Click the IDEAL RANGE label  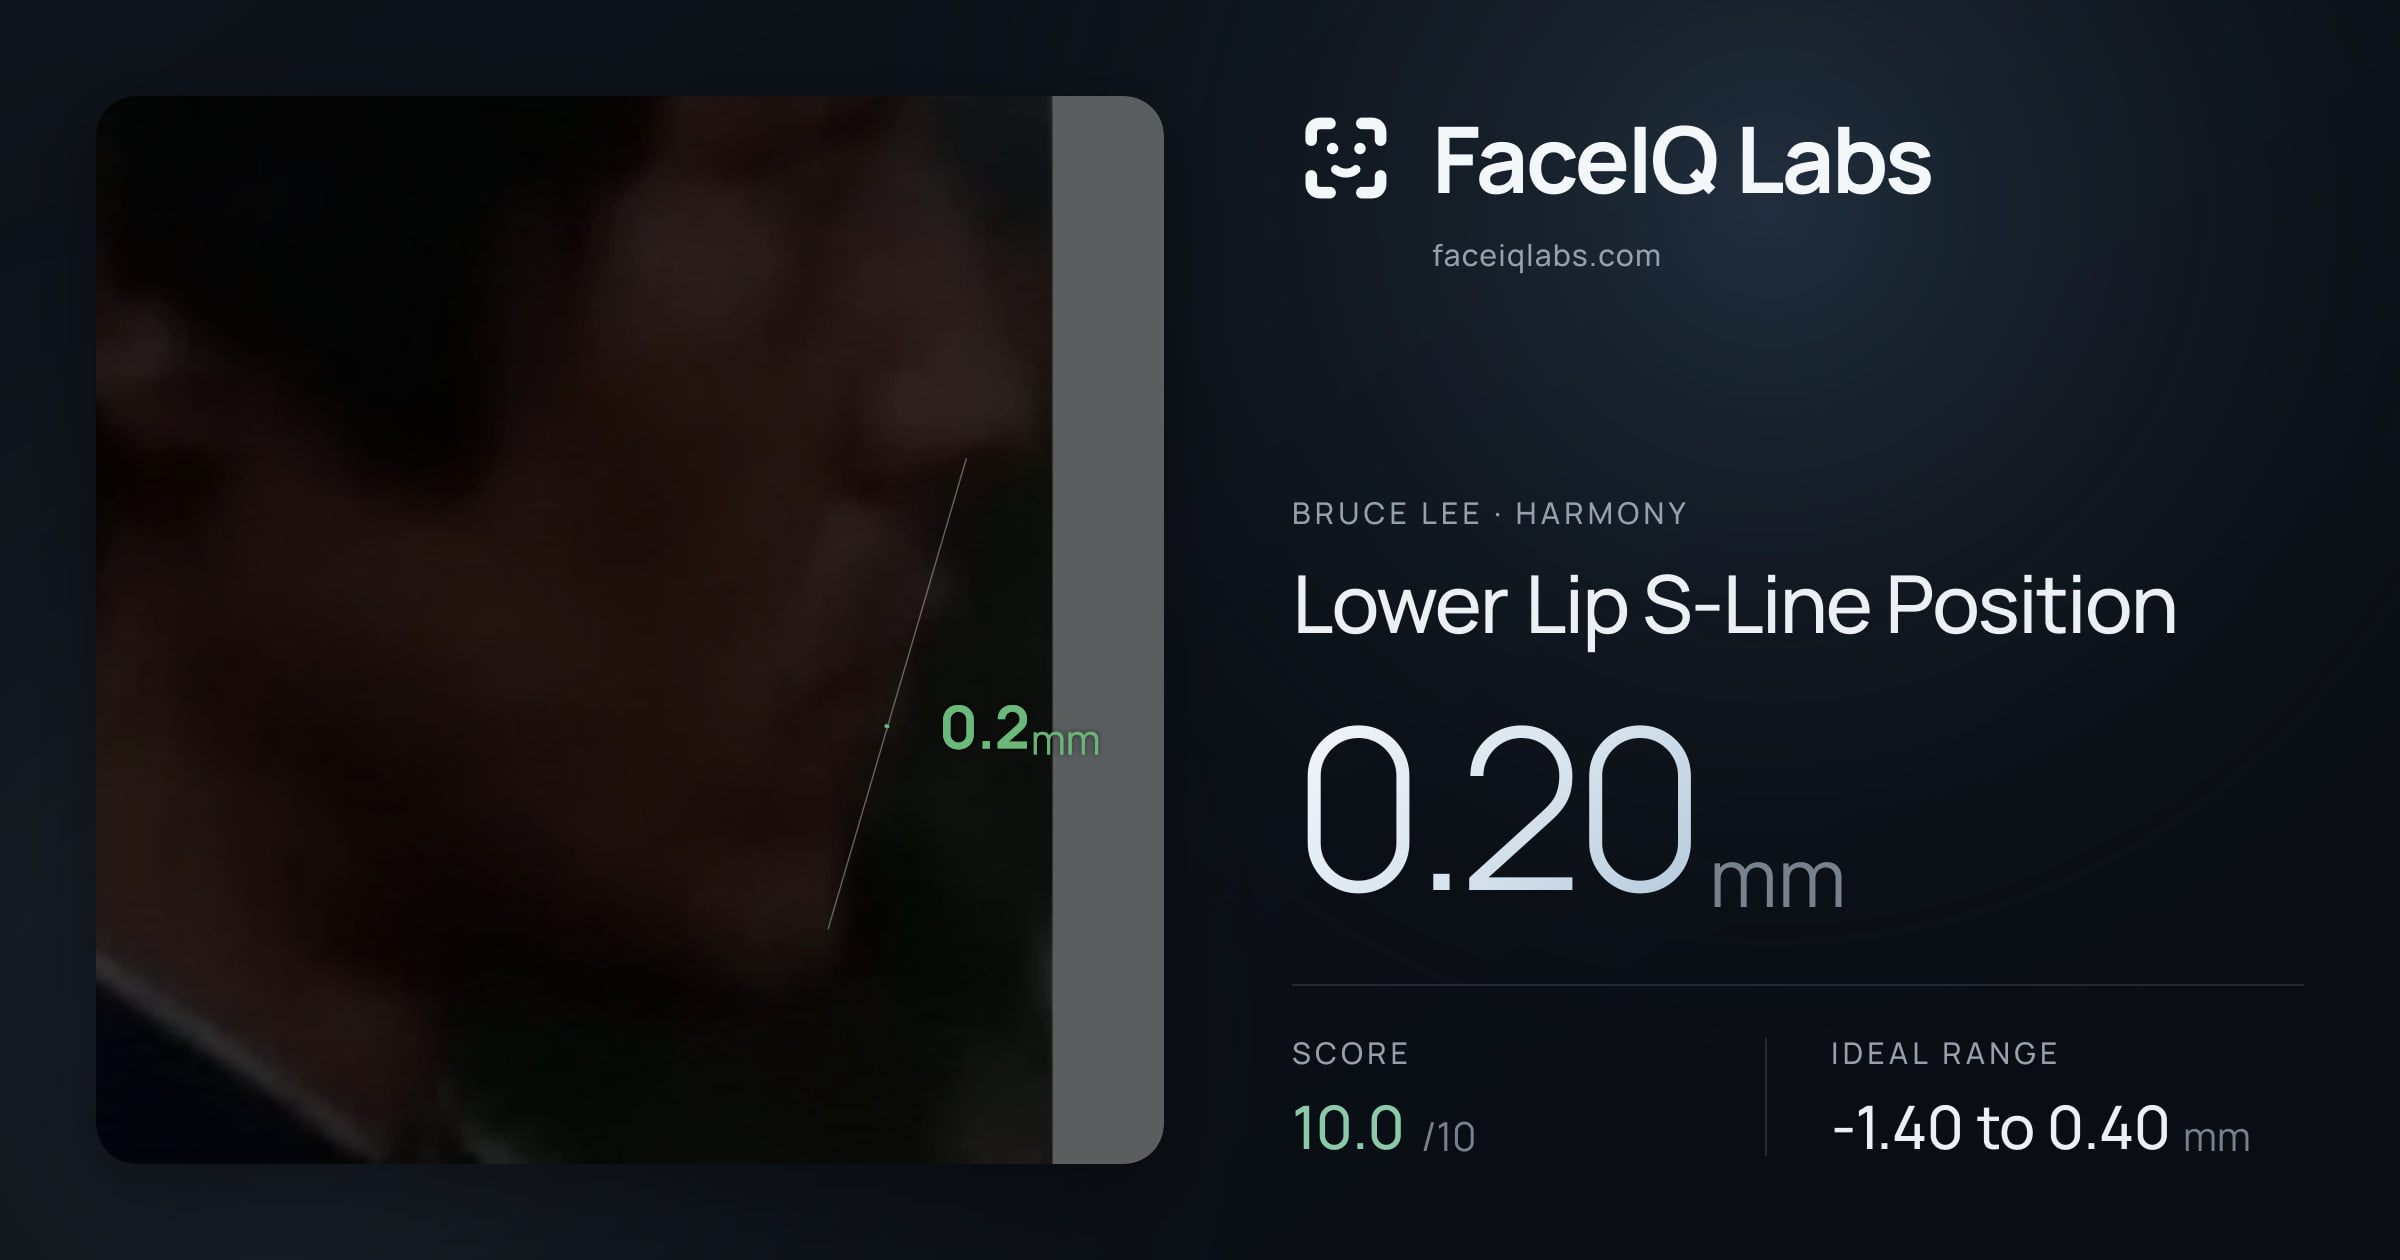coord(1944,1053)
